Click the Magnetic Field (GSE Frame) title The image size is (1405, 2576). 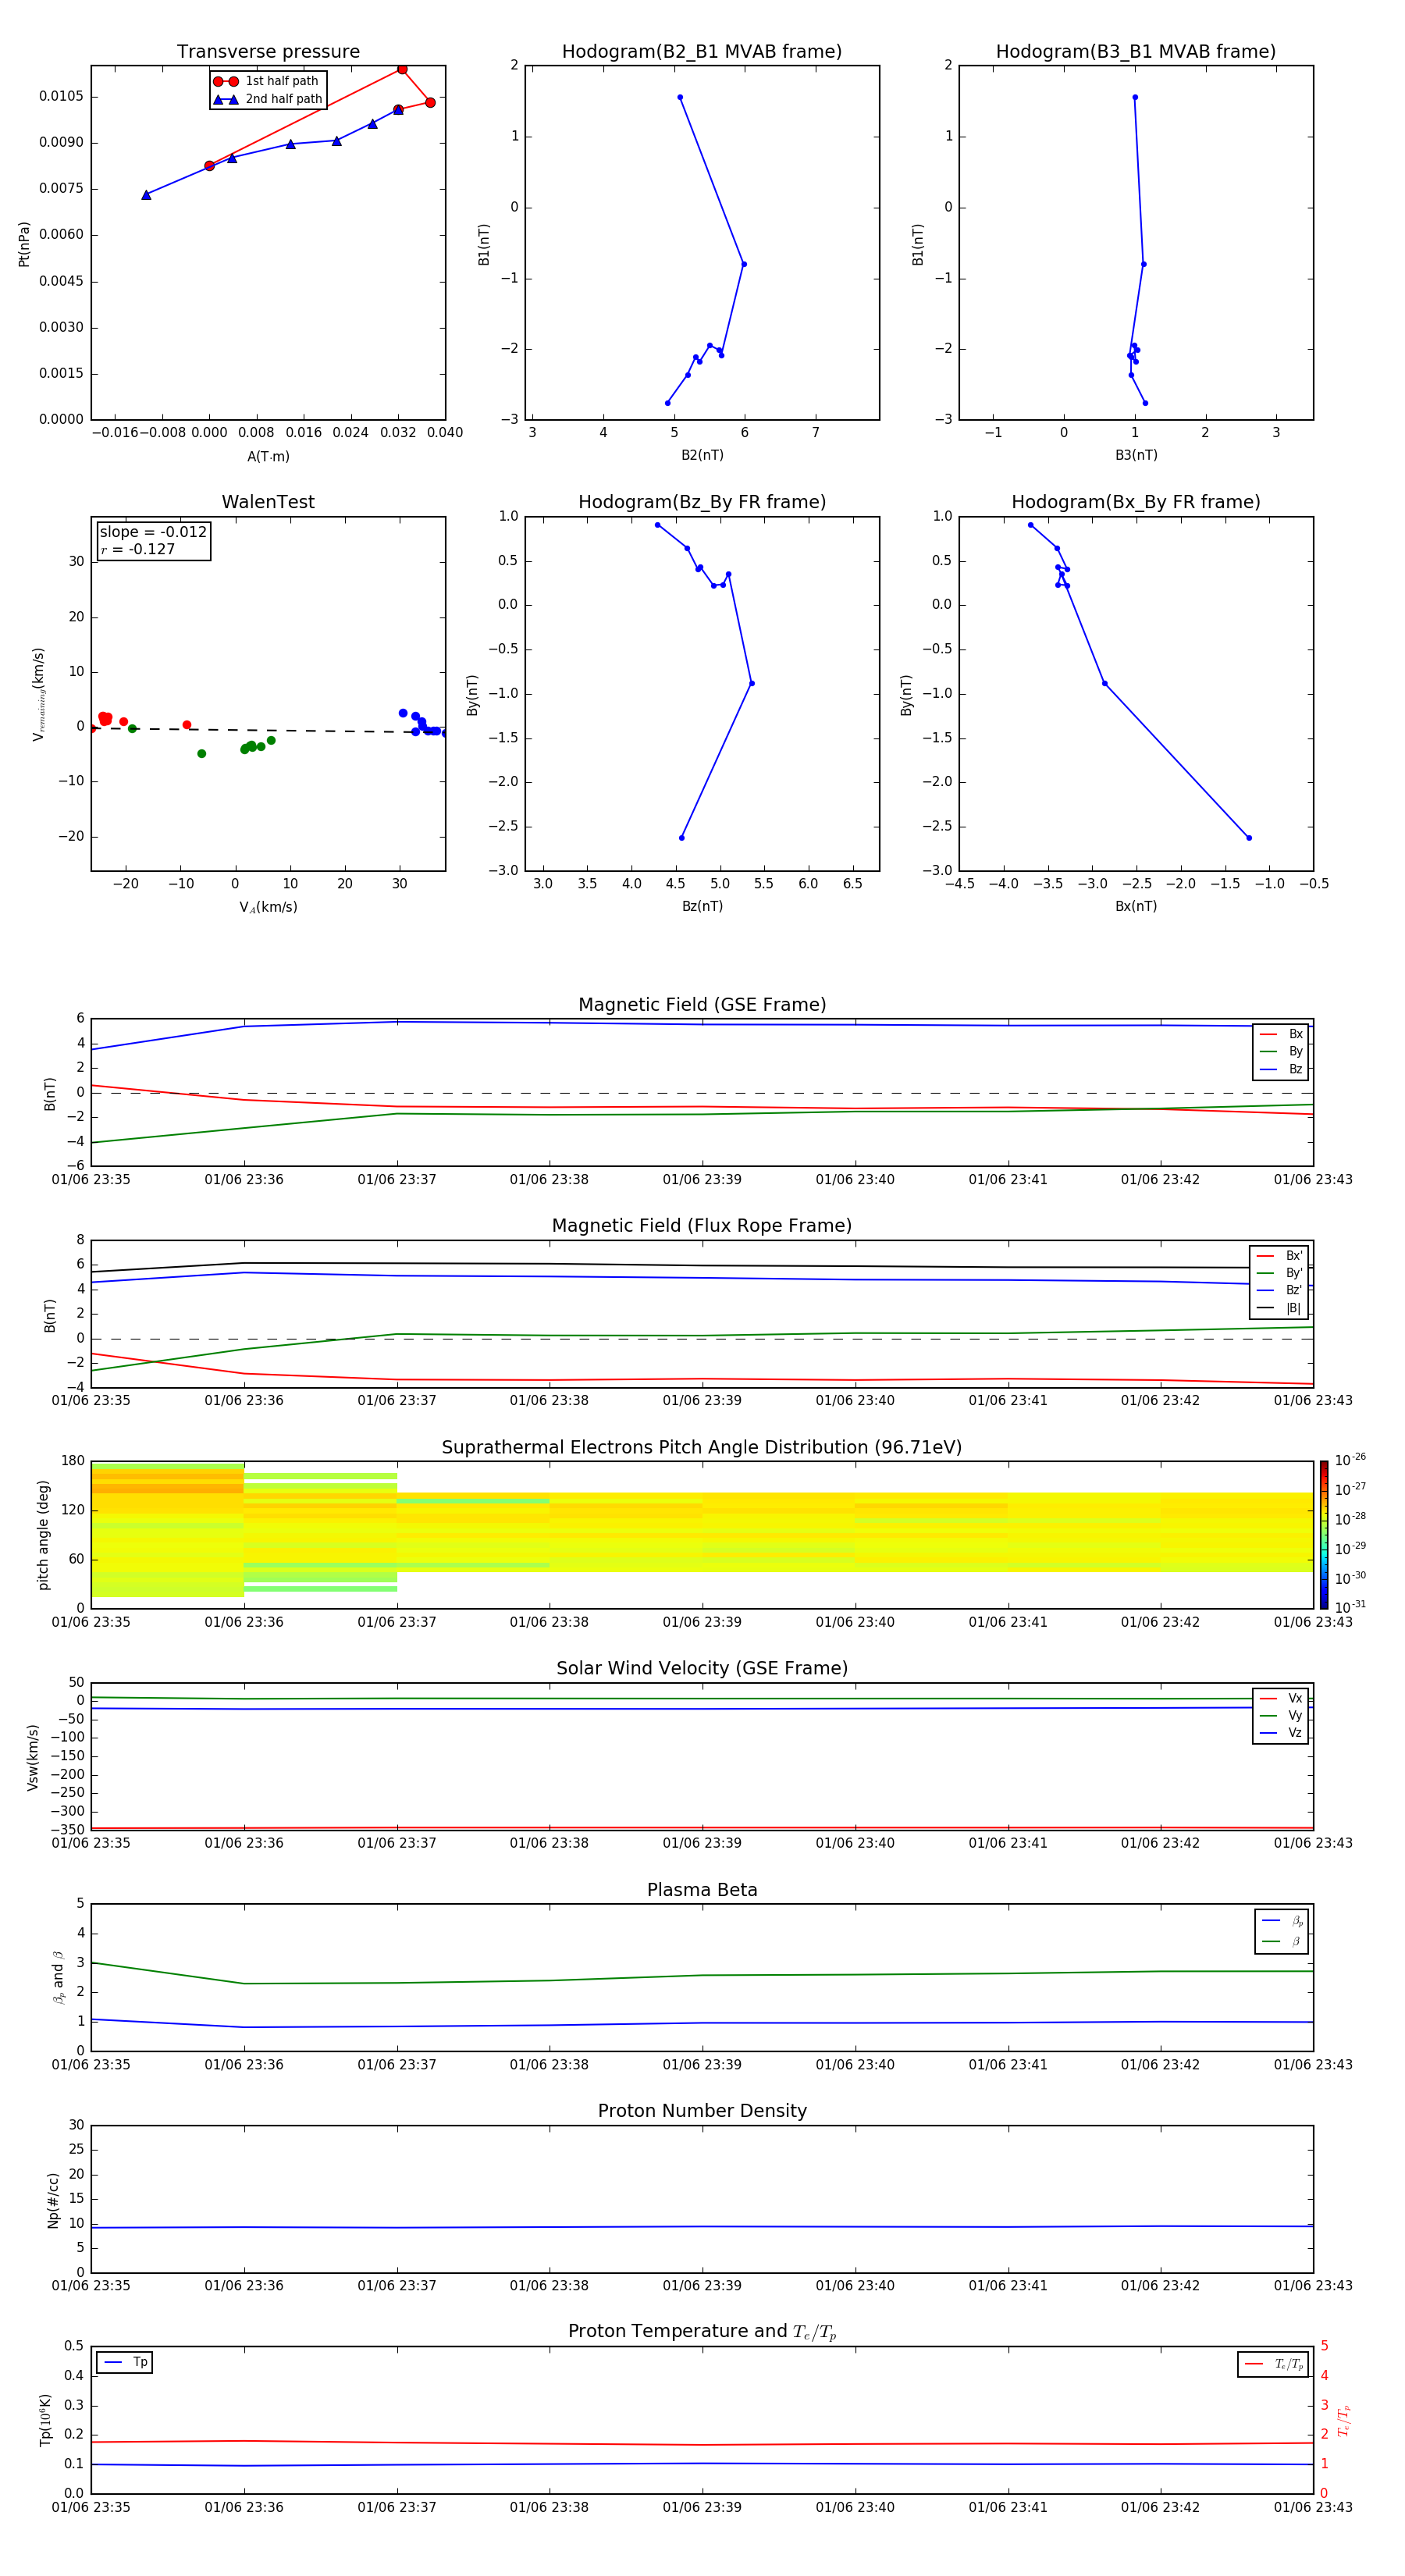click(702, 1005)
